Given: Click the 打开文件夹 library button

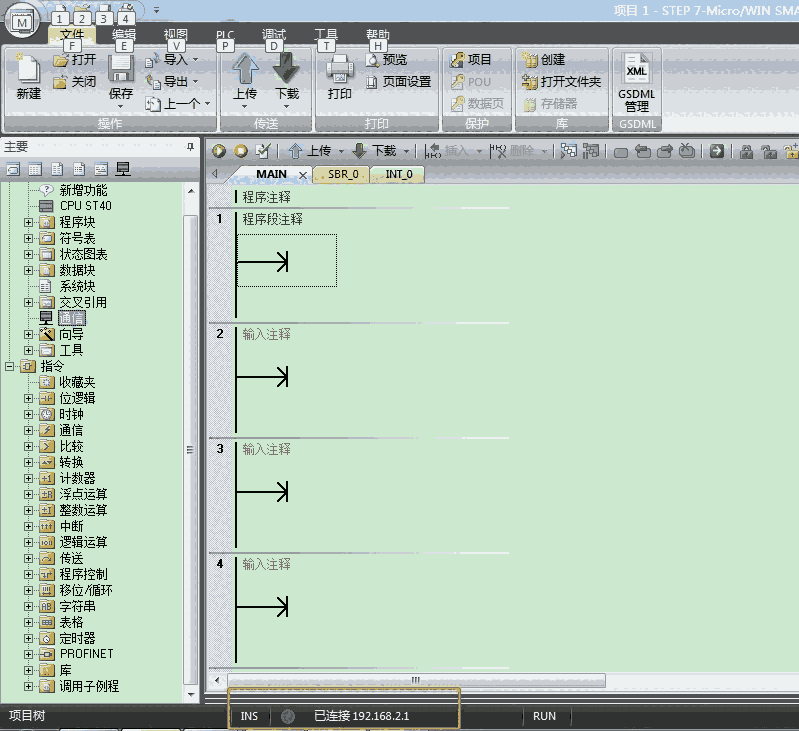Looking at the screenshot, I should pos(562,82).
